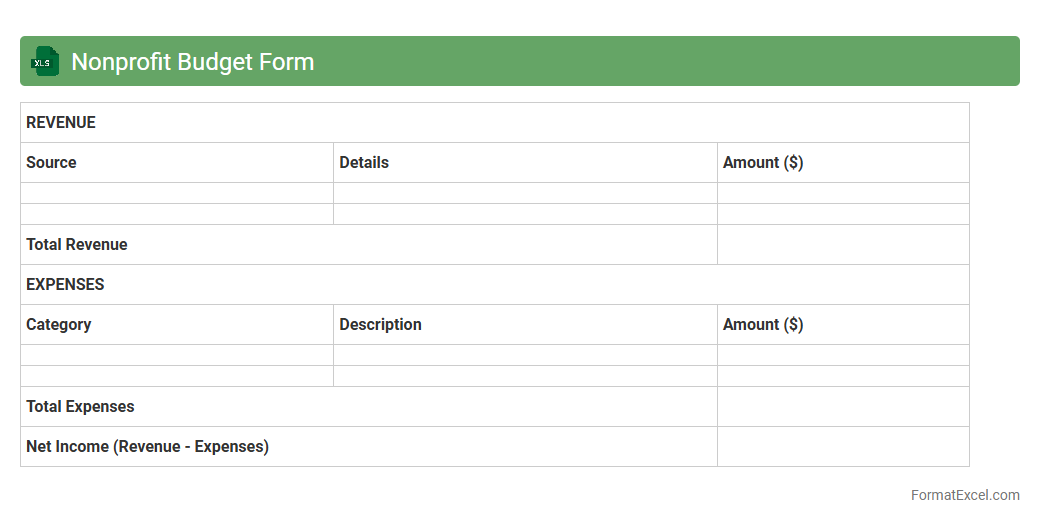
Task: Click the XLS file icon in header
Action: coord(45,62)
